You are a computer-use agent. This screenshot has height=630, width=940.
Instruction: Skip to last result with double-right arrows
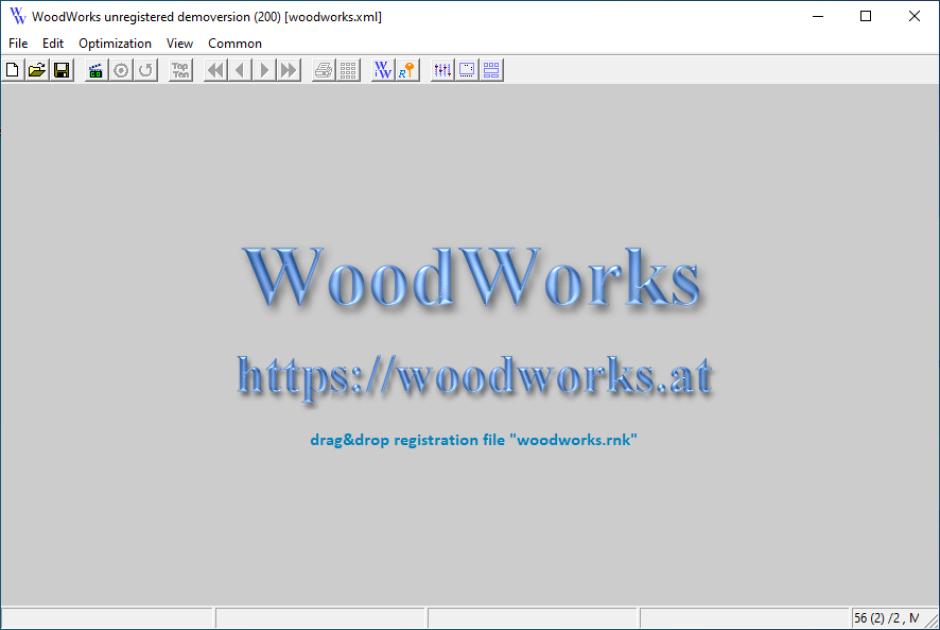[x=288, y=70]
